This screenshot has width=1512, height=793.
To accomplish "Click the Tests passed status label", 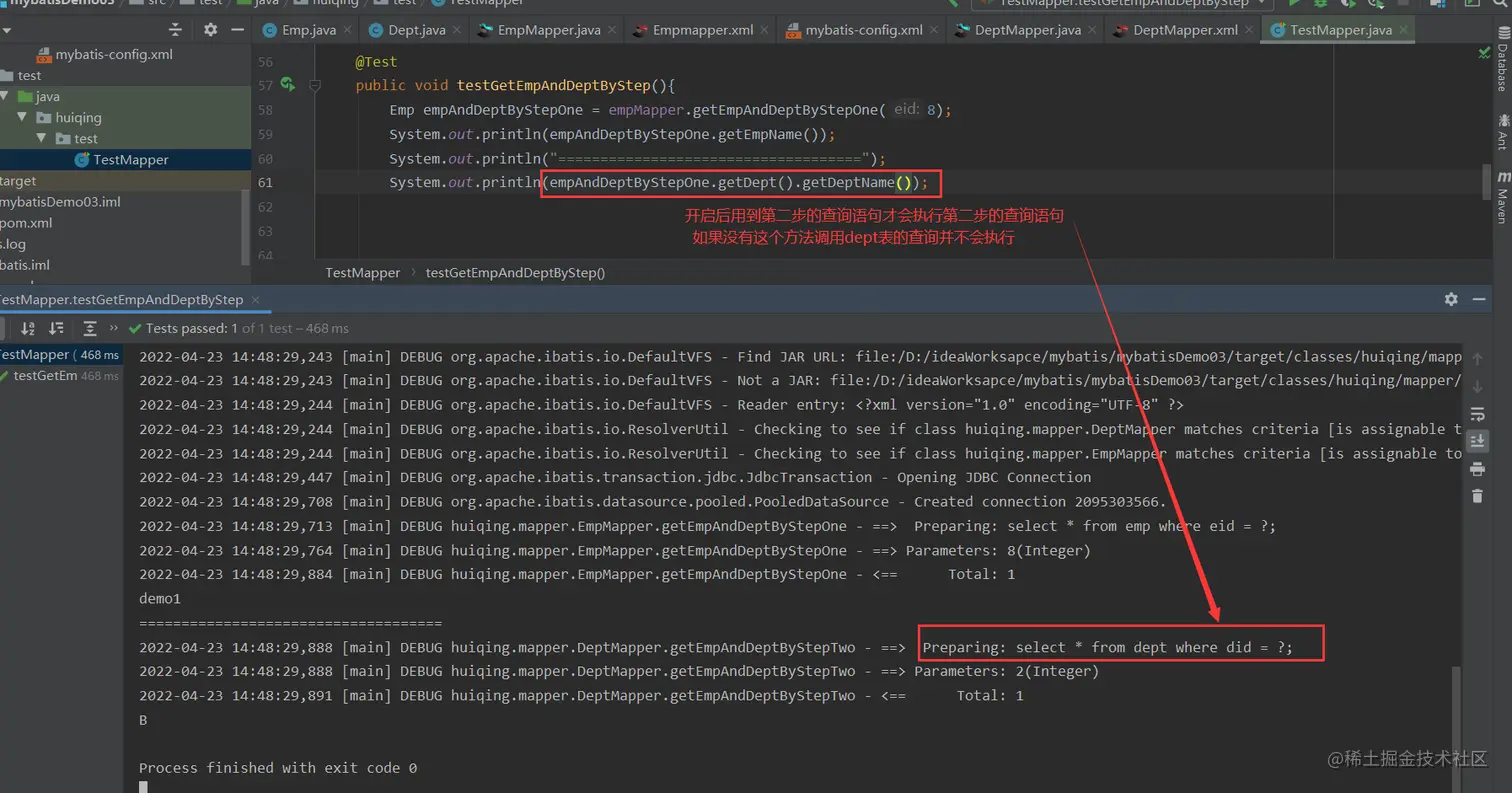I will [x=238, y=328].
